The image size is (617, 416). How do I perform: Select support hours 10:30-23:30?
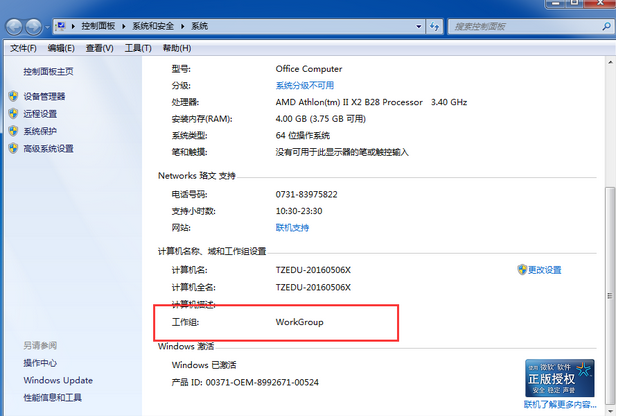[x=299, y=211]
